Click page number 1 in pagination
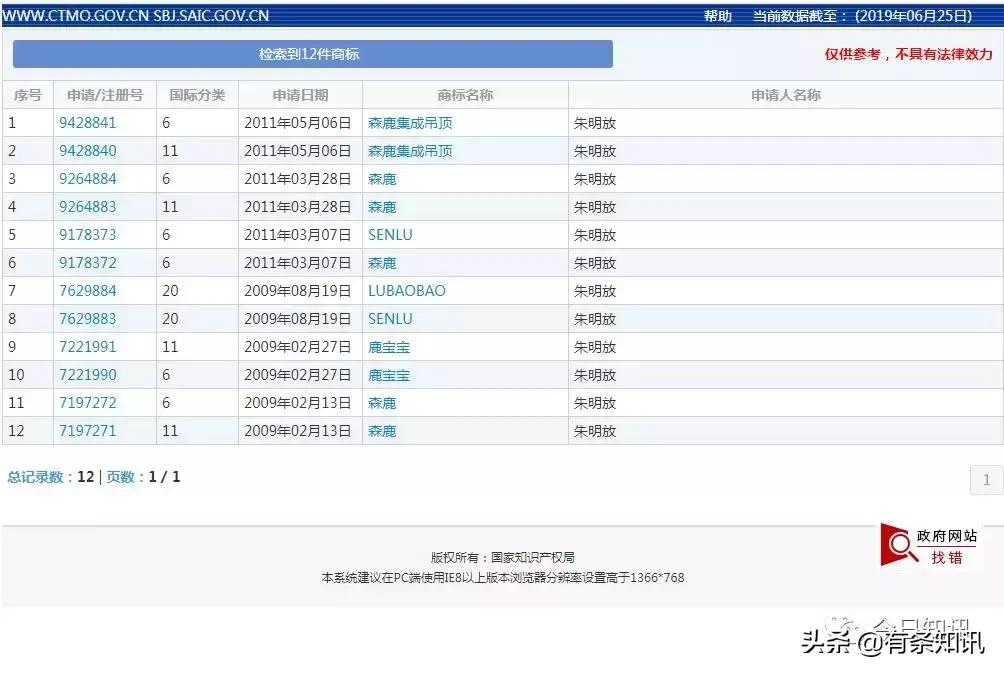The width and height of the screenshot is (1004, 674). (985, 479)
